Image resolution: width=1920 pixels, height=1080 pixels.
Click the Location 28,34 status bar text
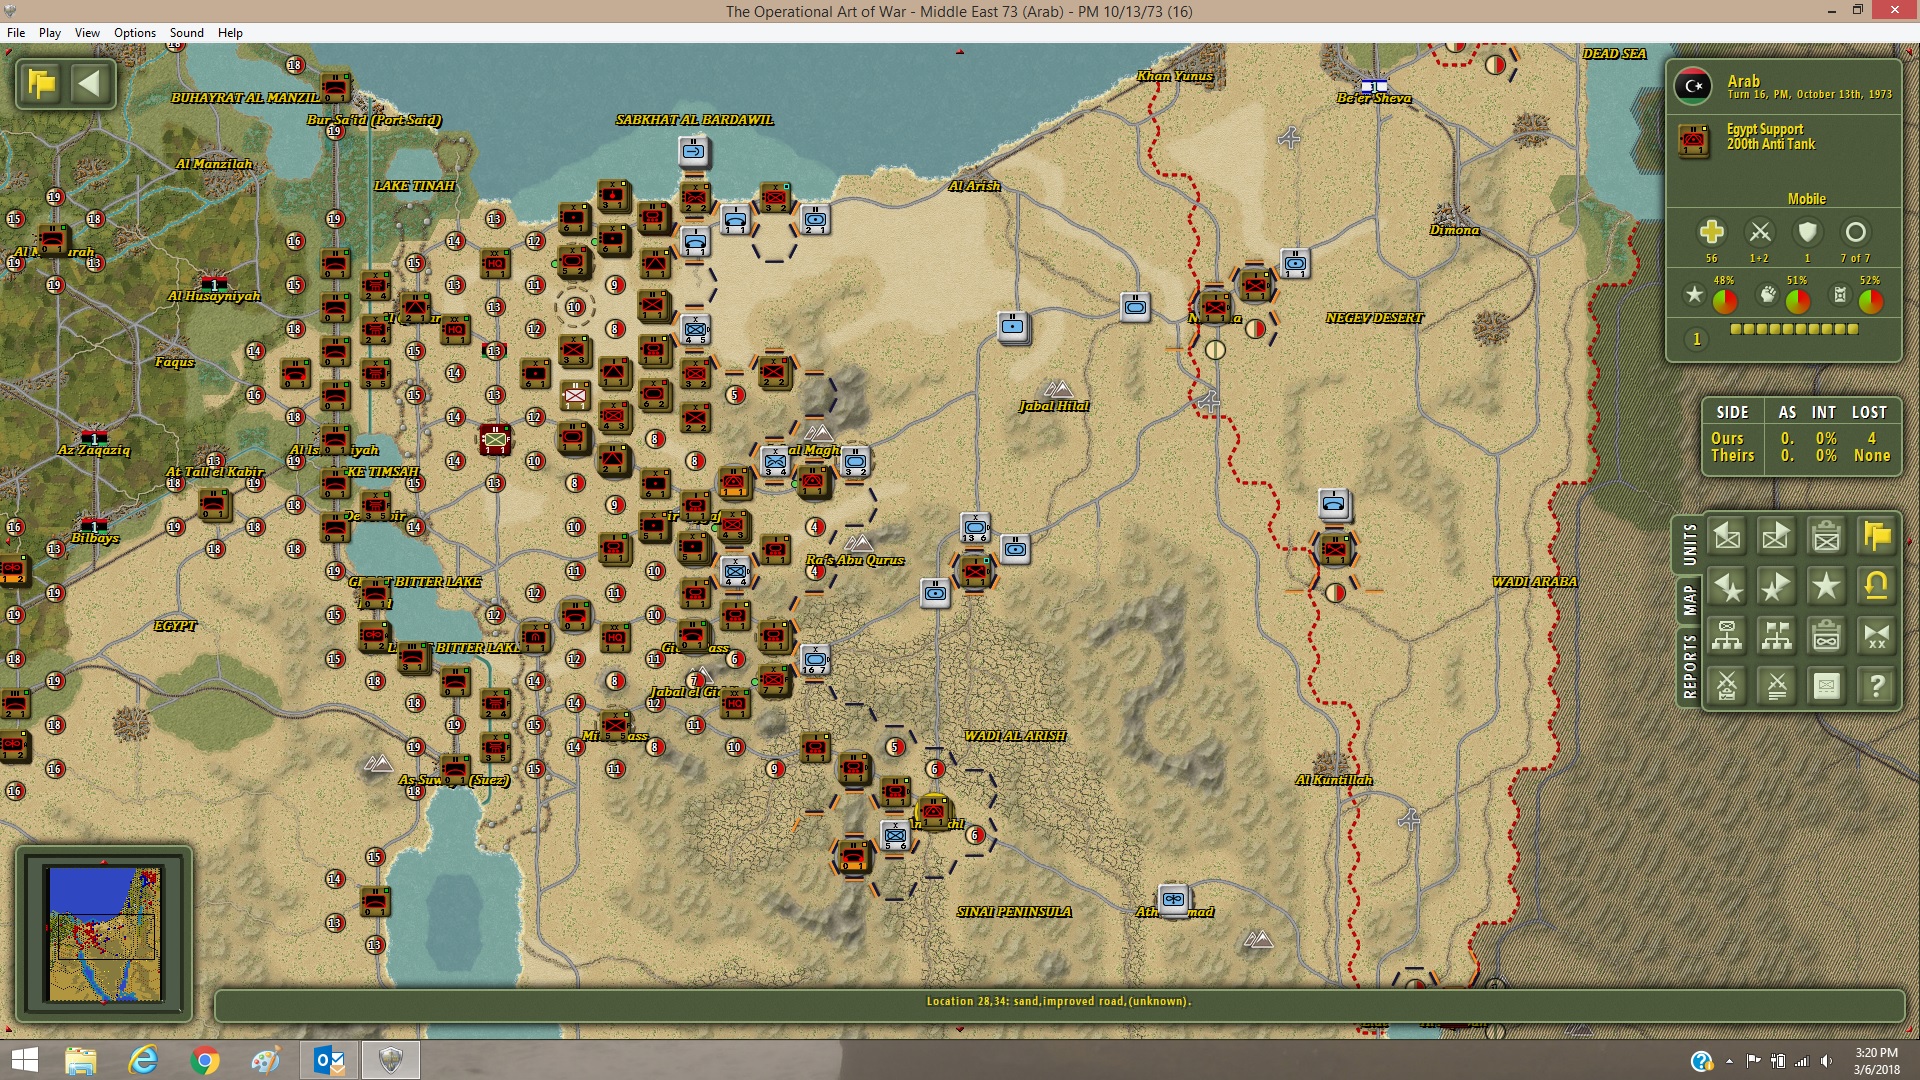[1058, 1001]
